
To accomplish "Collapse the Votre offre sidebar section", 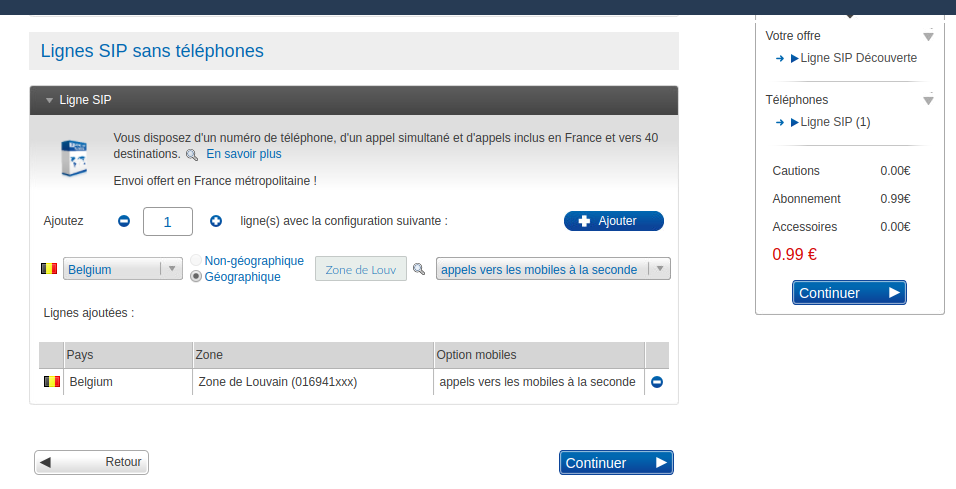I will pyautogui.click(x=928, y=36).
